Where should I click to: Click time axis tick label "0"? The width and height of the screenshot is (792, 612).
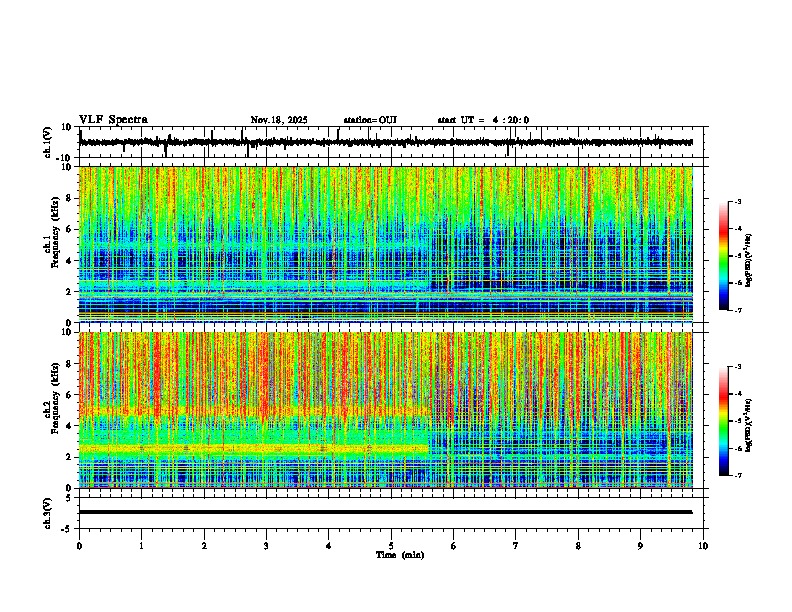(79, 546)
